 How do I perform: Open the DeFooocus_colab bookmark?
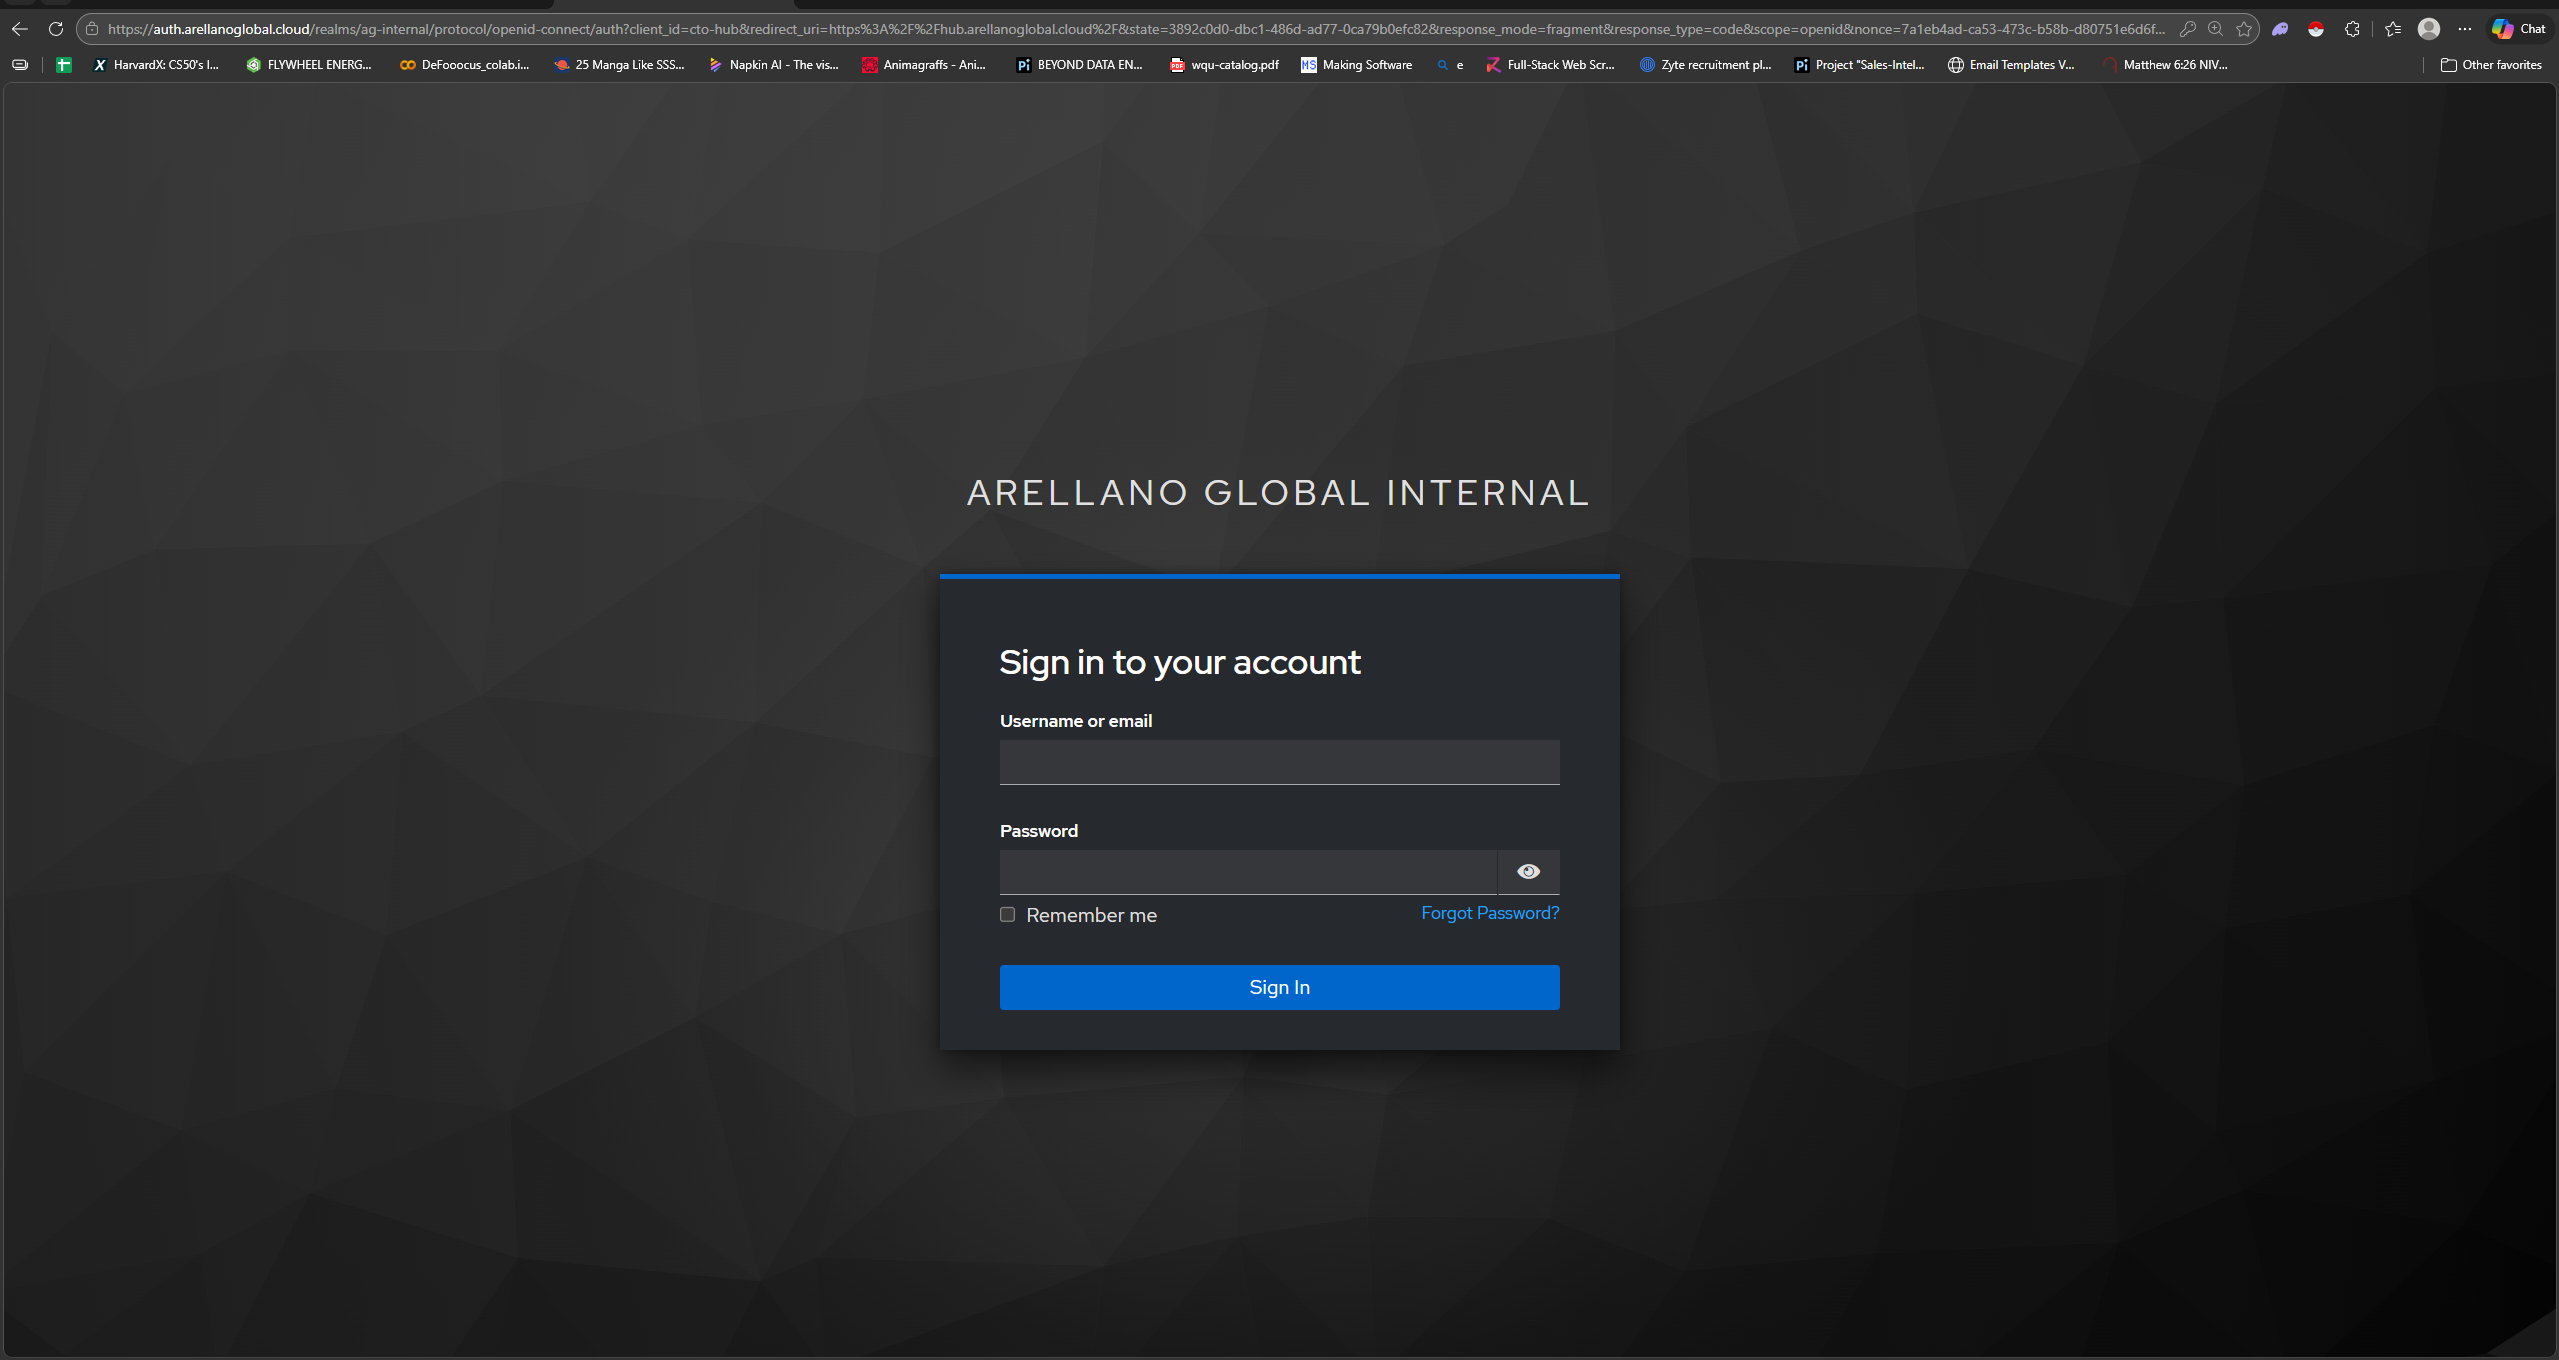click(465, 65)
